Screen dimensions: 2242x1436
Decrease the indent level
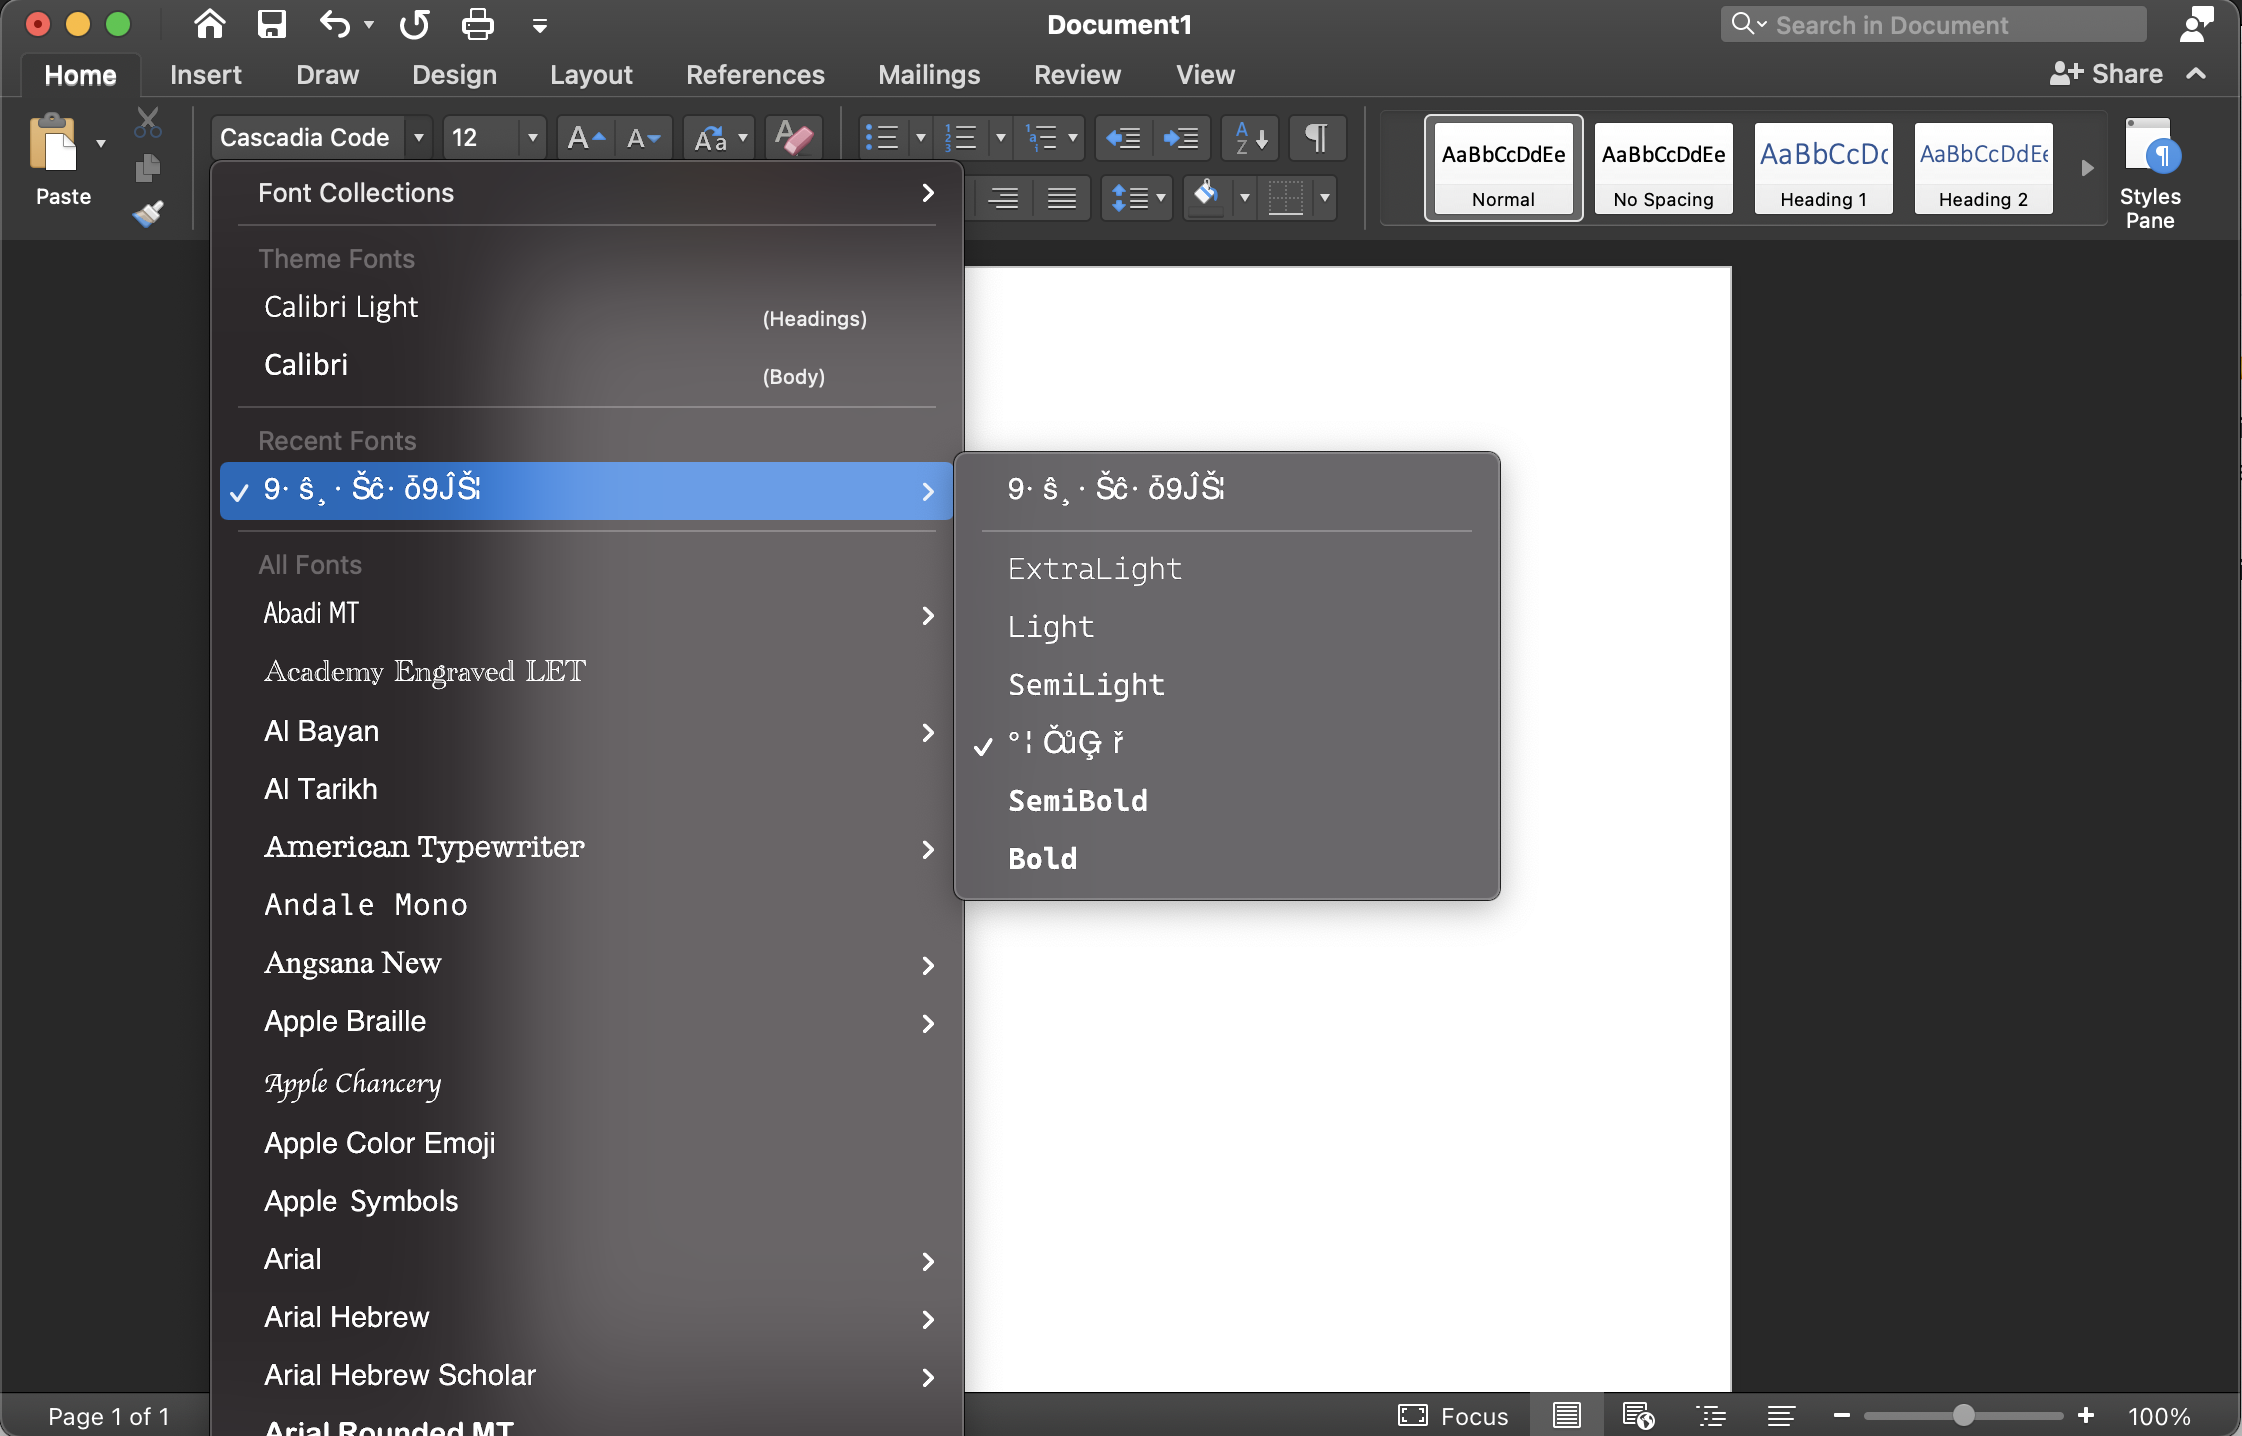tap(1123, 138)
